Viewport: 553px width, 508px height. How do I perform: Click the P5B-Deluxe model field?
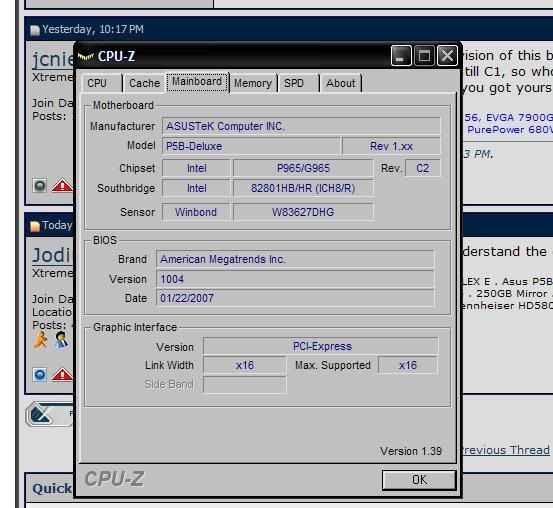251,146
